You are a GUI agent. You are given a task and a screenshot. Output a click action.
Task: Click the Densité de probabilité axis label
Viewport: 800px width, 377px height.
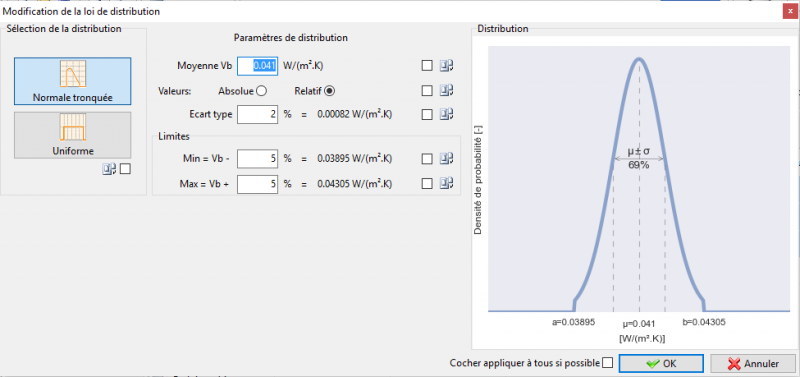tap(478, 180)
